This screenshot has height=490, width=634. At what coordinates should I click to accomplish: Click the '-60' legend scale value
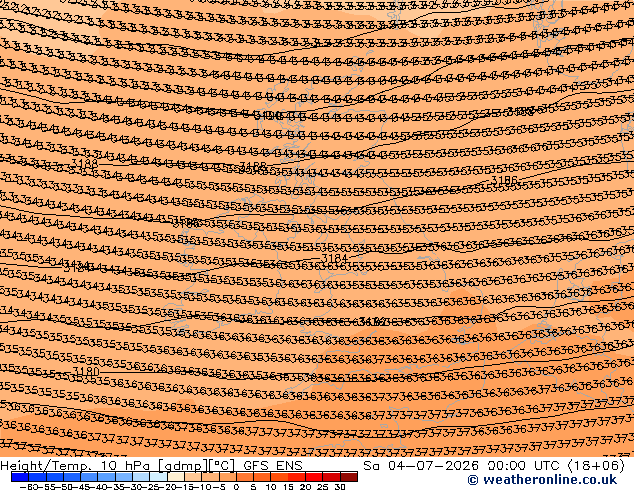[x=27, y=487]
